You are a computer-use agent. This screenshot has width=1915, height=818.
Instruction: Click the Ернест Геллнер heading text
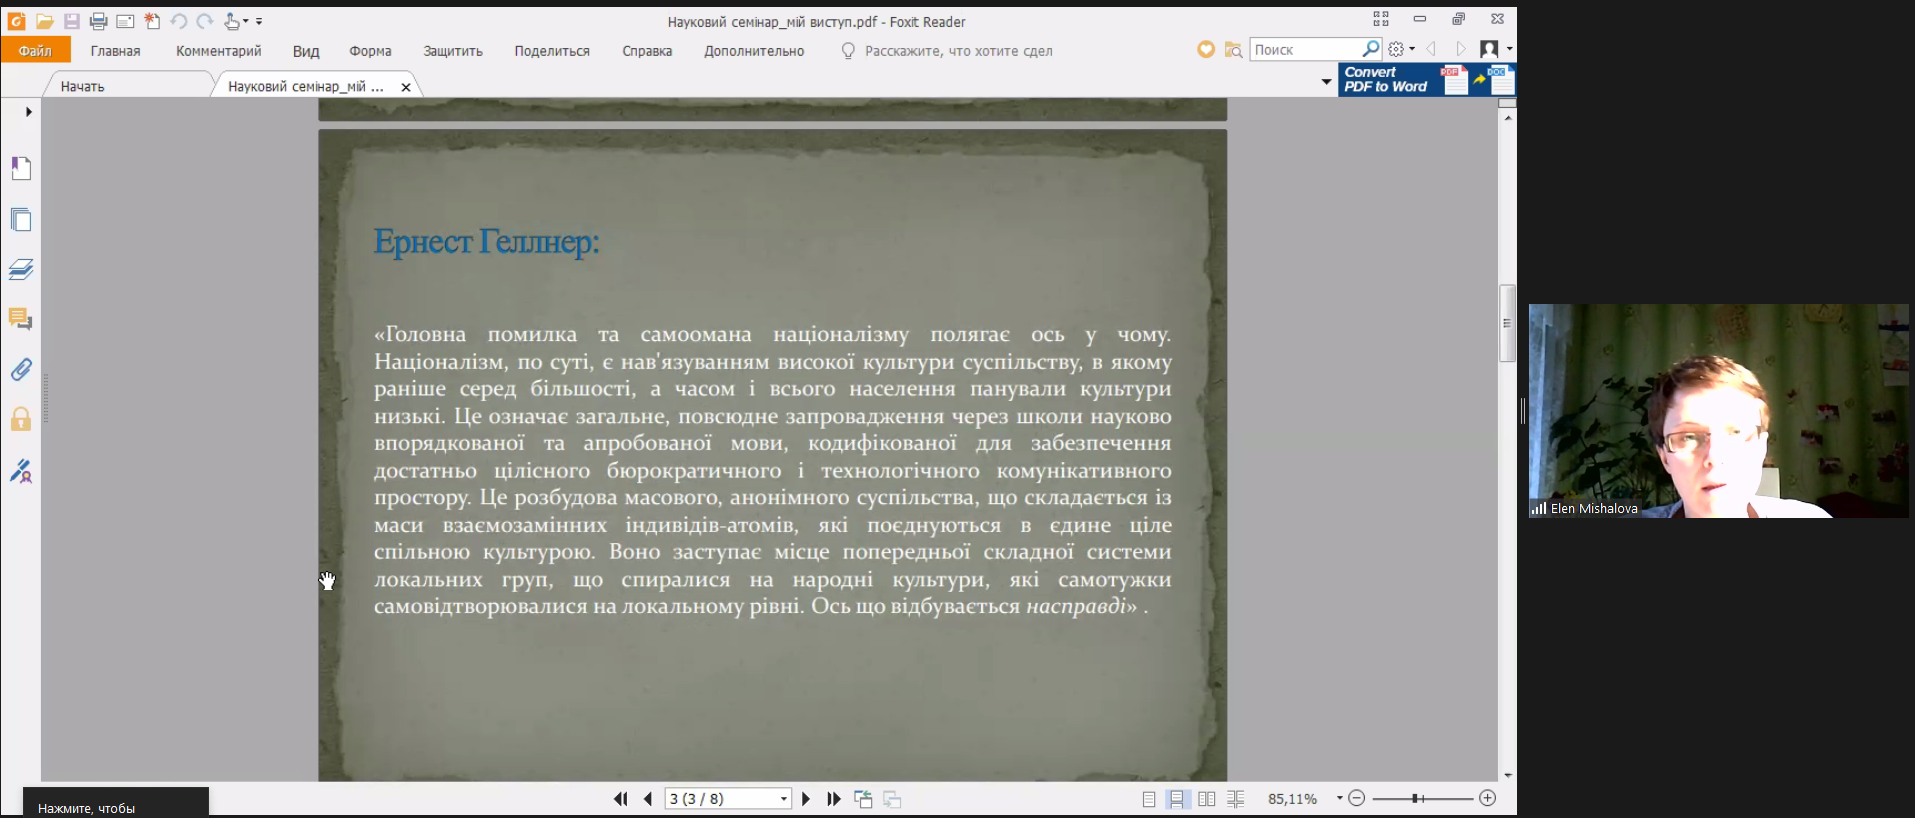coord(486,242)
